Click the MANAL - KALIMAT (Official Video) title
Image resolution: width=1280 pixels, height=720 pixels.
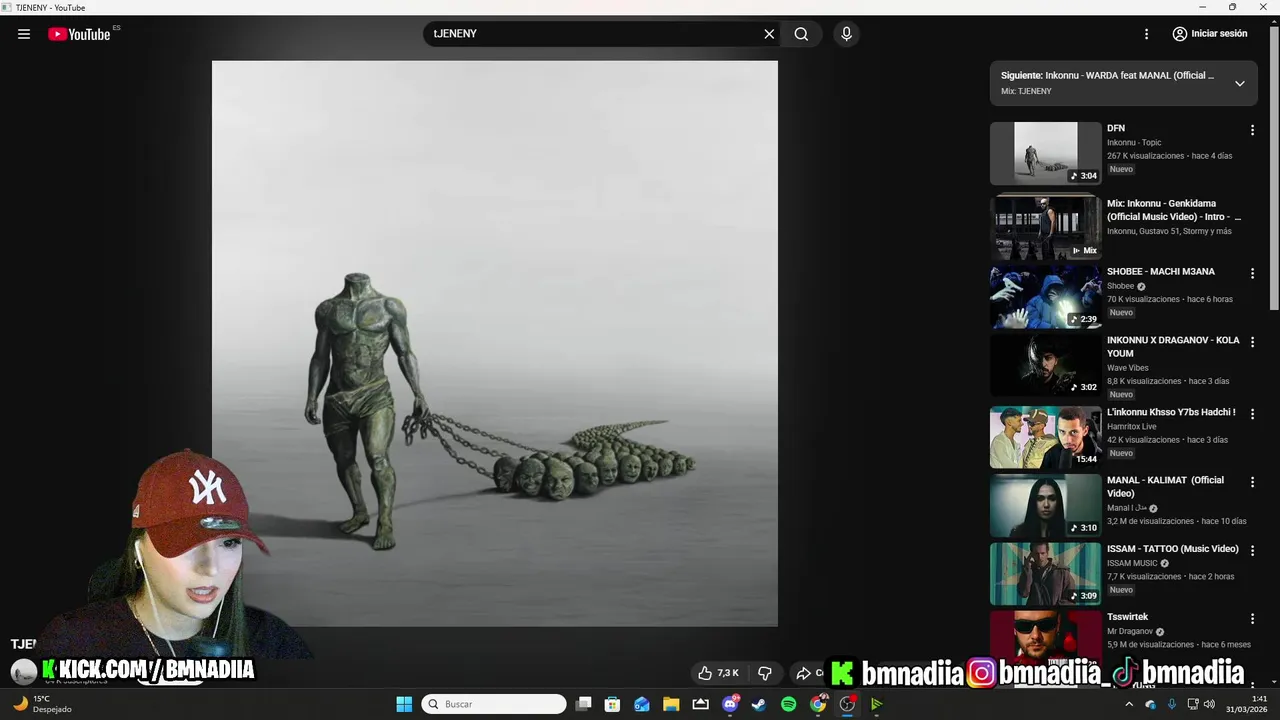coord(1165,487)
